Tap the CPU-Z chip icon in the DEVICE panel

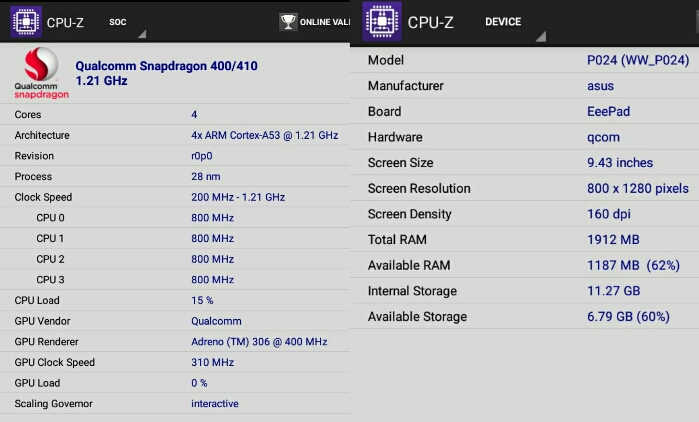tap(382, 21)
